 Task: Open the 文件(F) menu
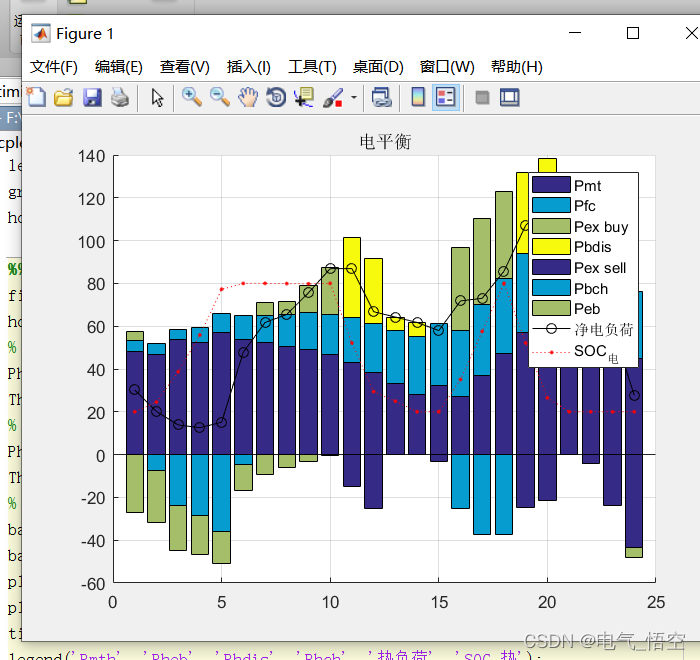pyautogui.click(x=54, y=67)
